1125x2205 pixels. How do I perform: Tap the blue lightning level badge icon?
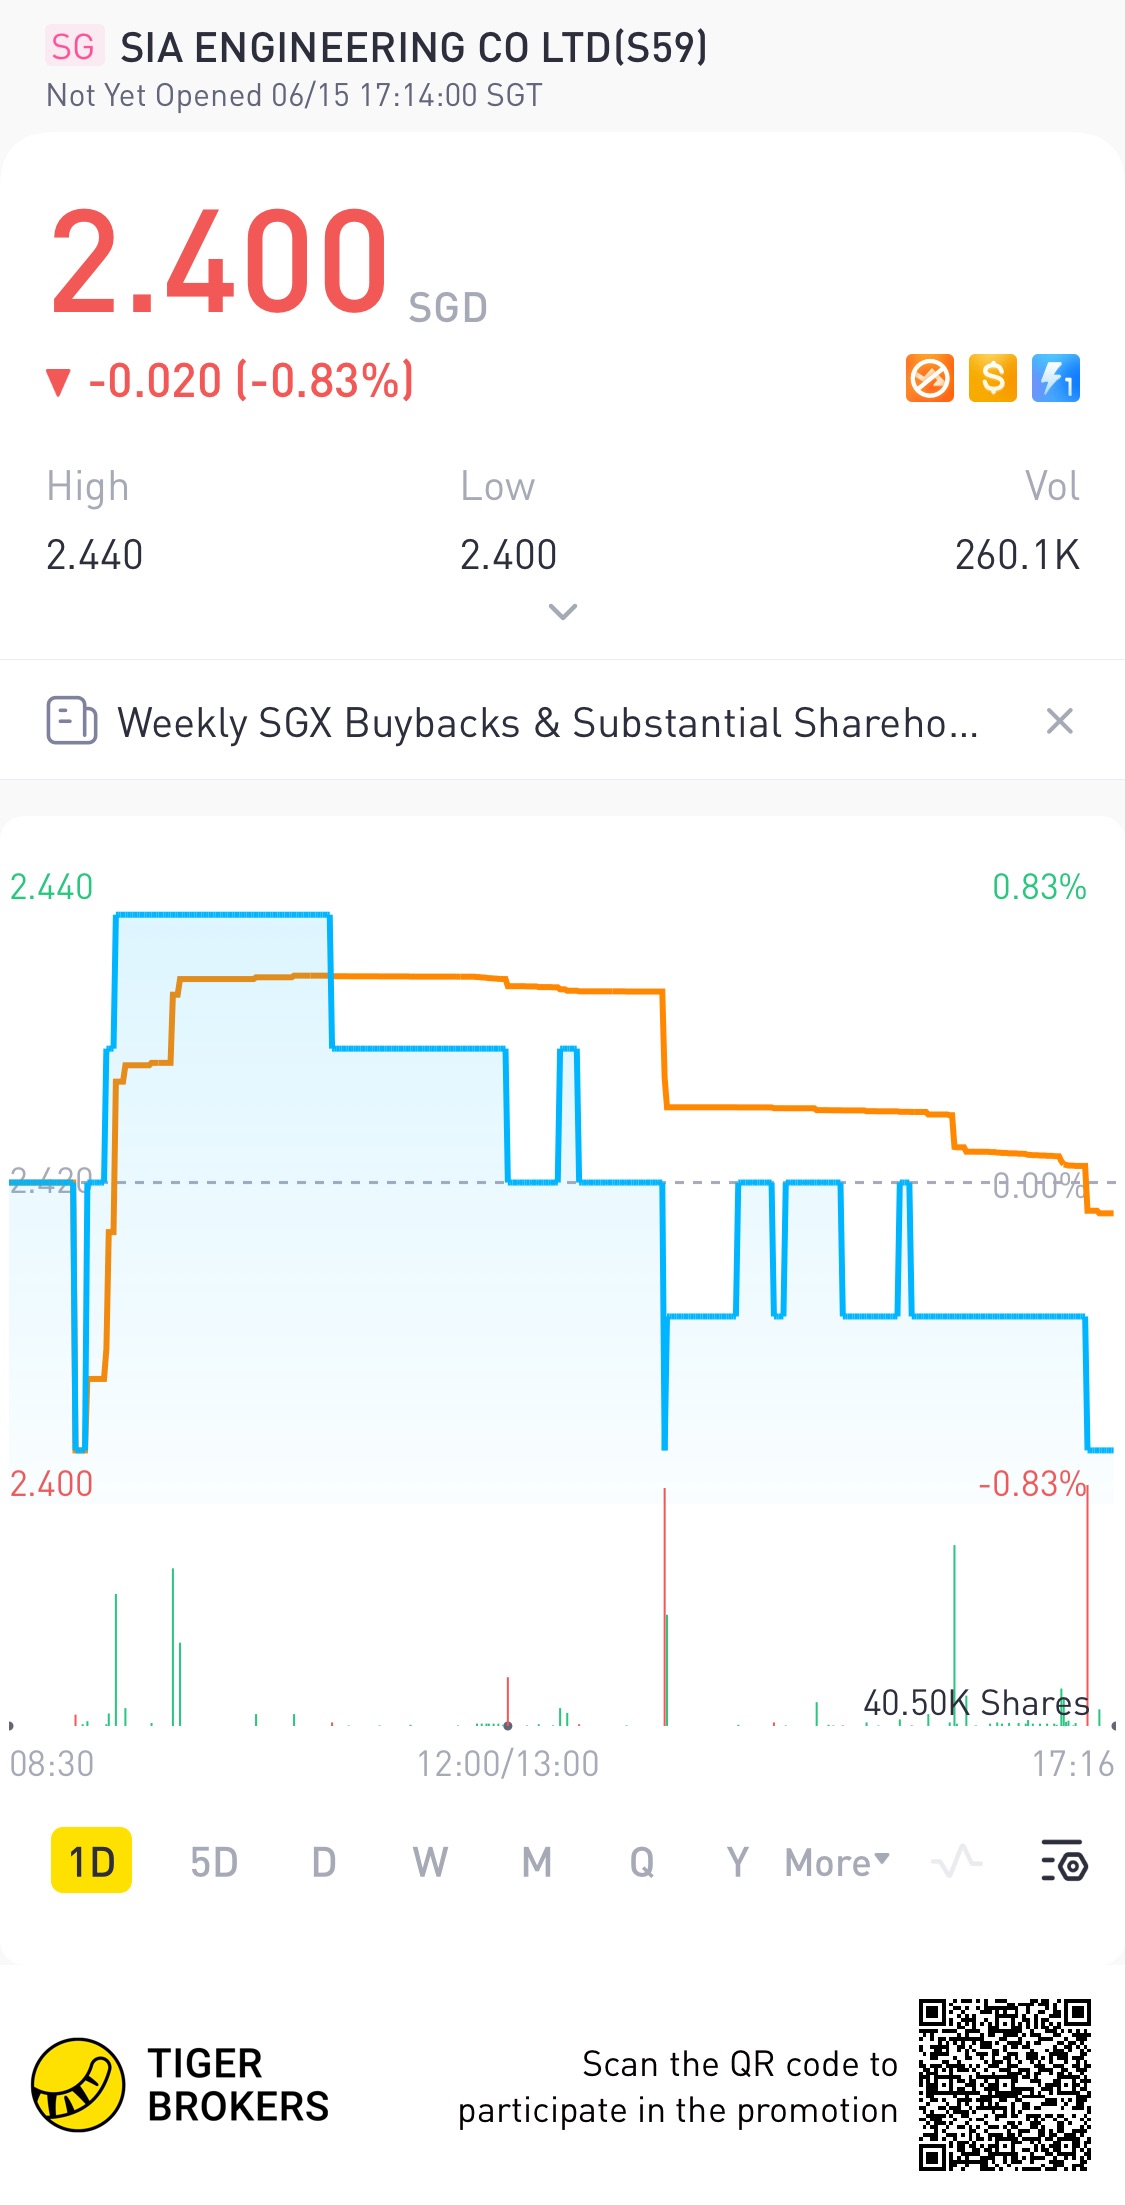point(1056,379)
